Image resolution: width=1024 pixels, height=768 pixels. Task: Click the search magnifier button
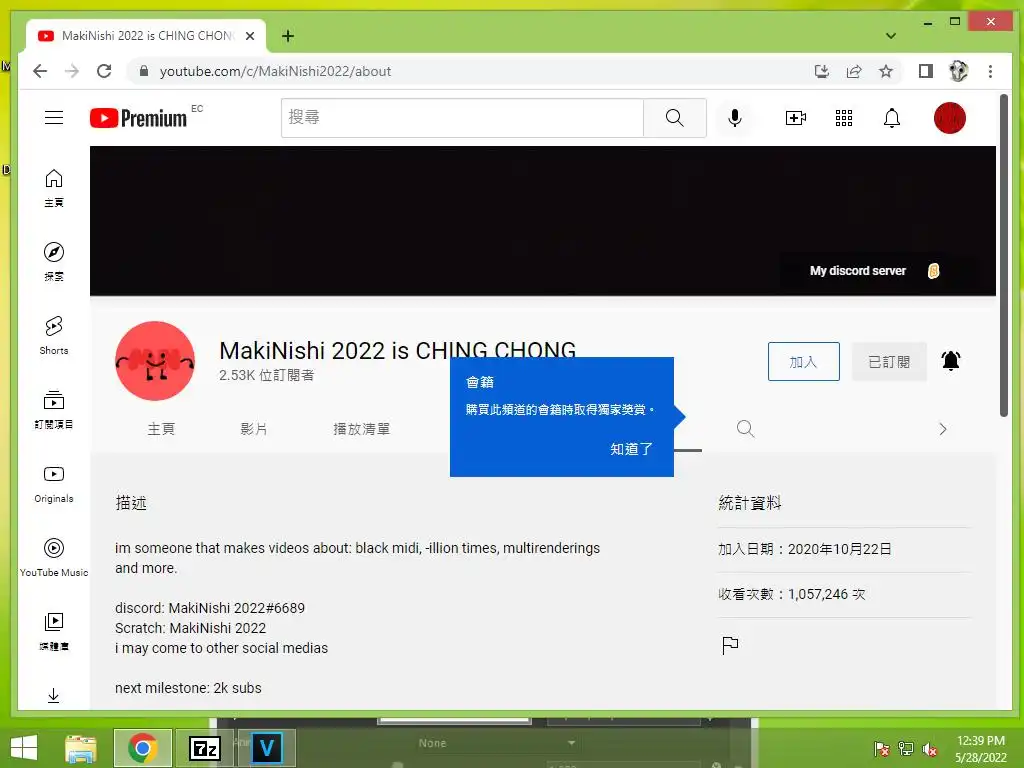(x=675, y=118)
